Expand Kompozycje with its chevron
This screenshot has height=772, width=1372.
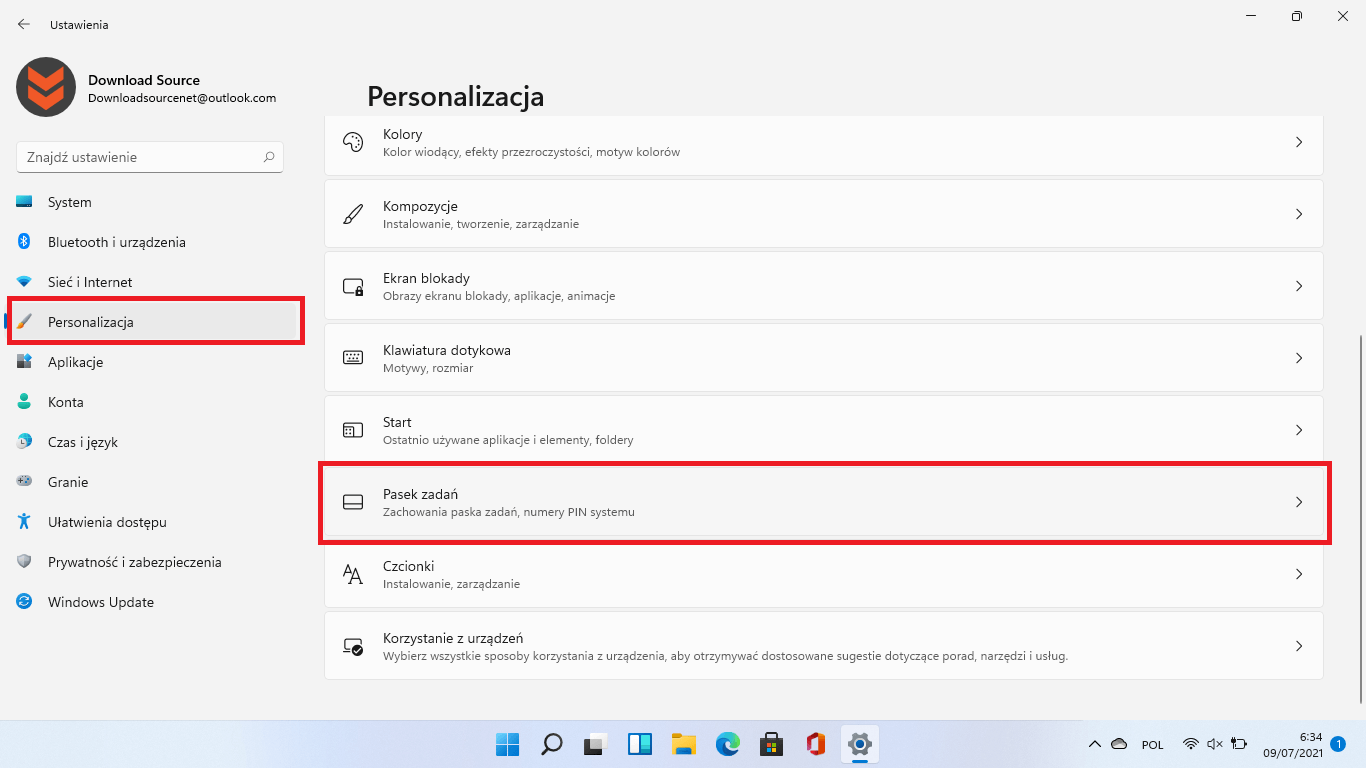tap(1299, 214)
